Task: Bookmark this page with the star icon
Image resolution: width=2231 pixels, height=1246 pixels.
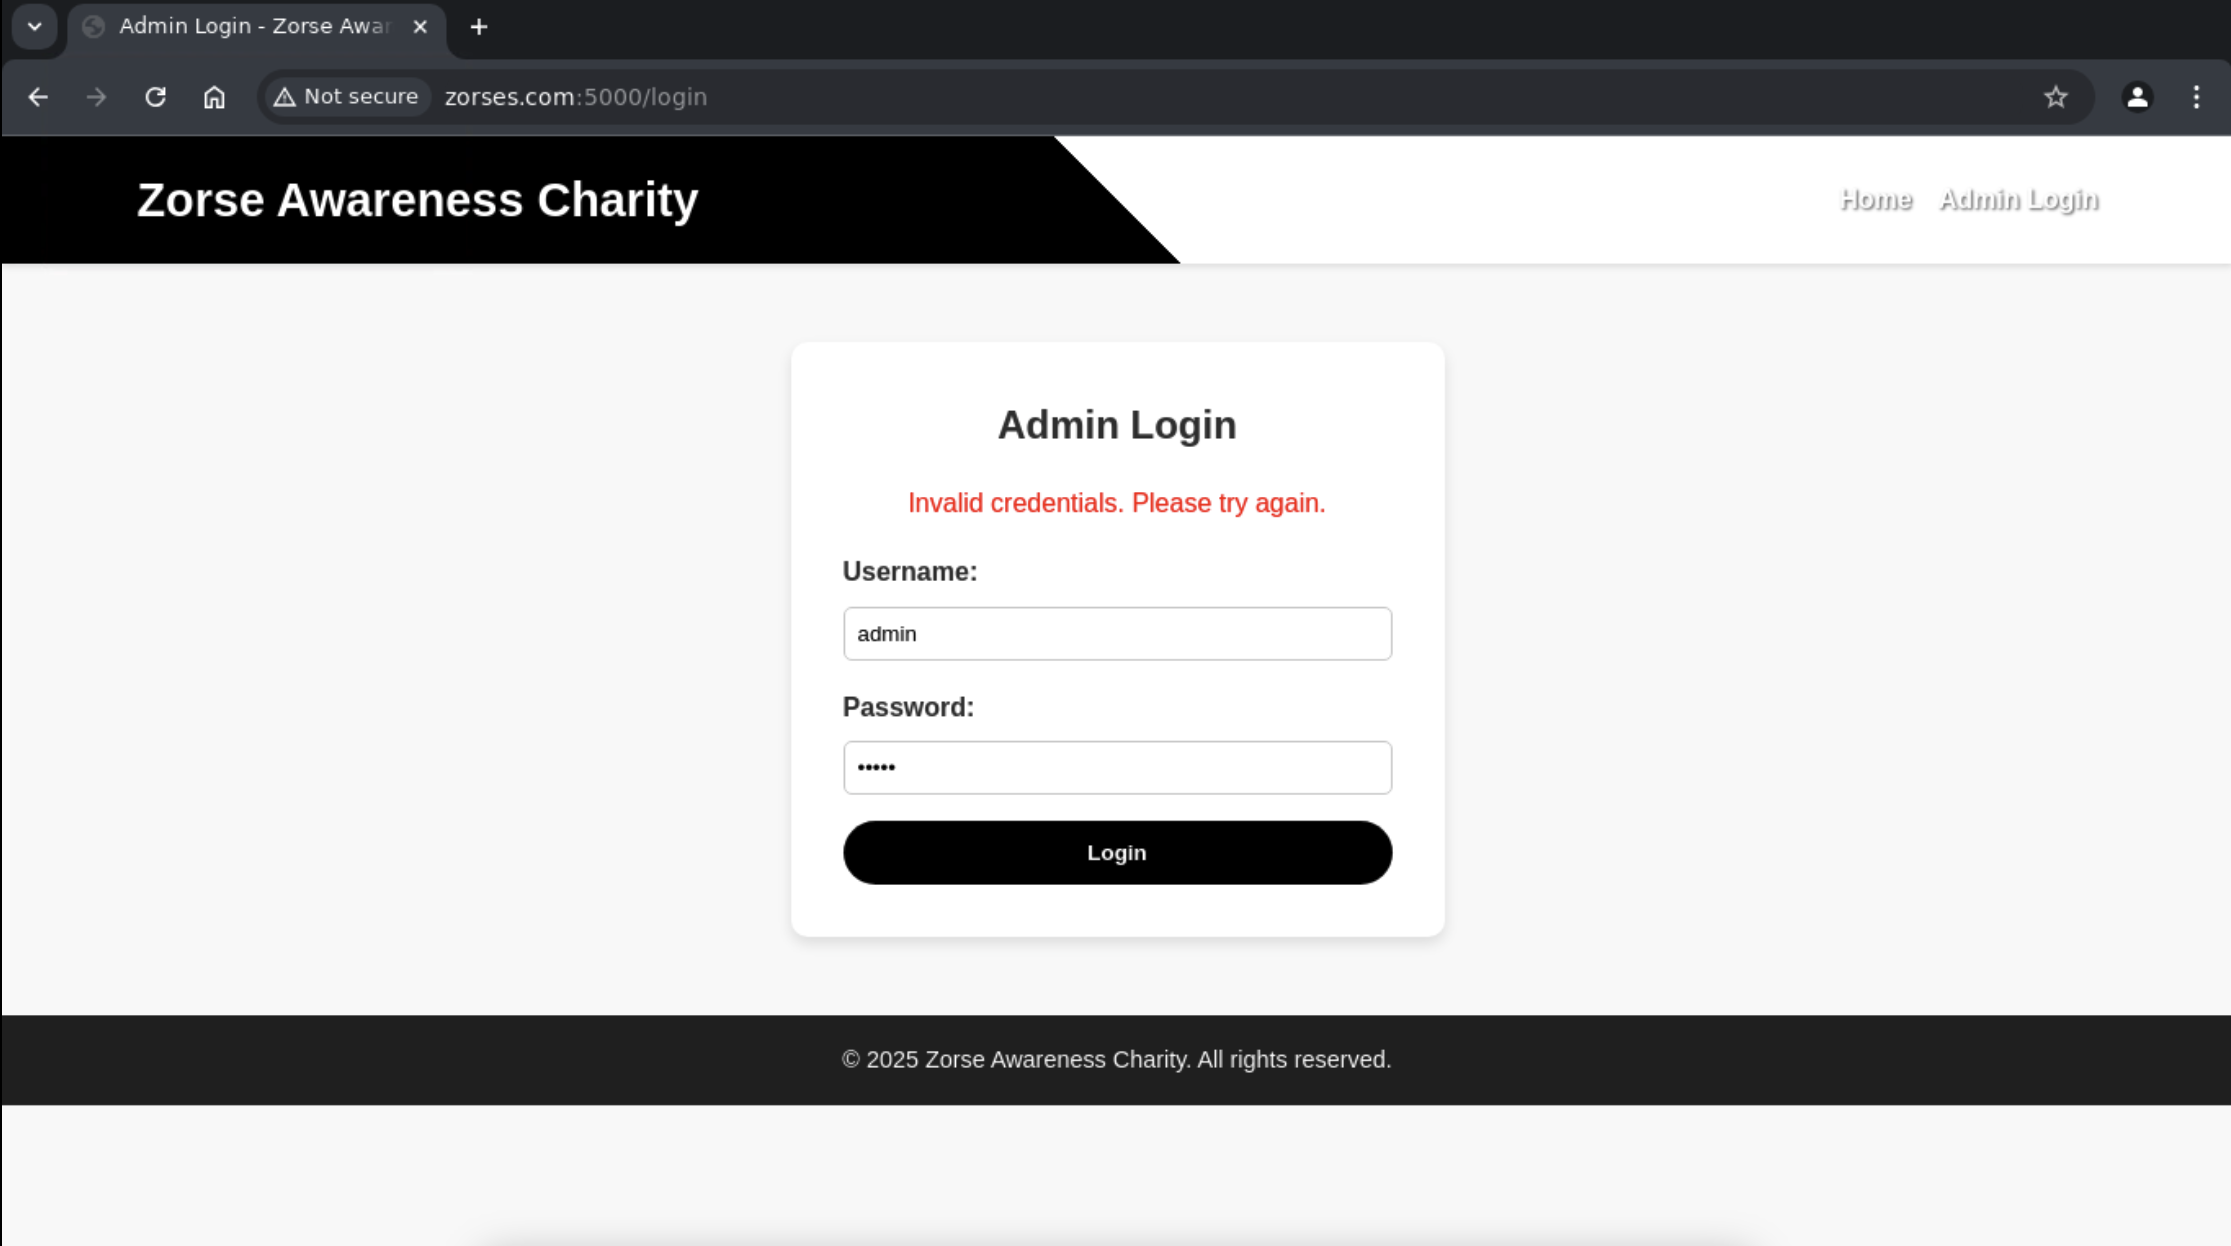Action: 2055,97
